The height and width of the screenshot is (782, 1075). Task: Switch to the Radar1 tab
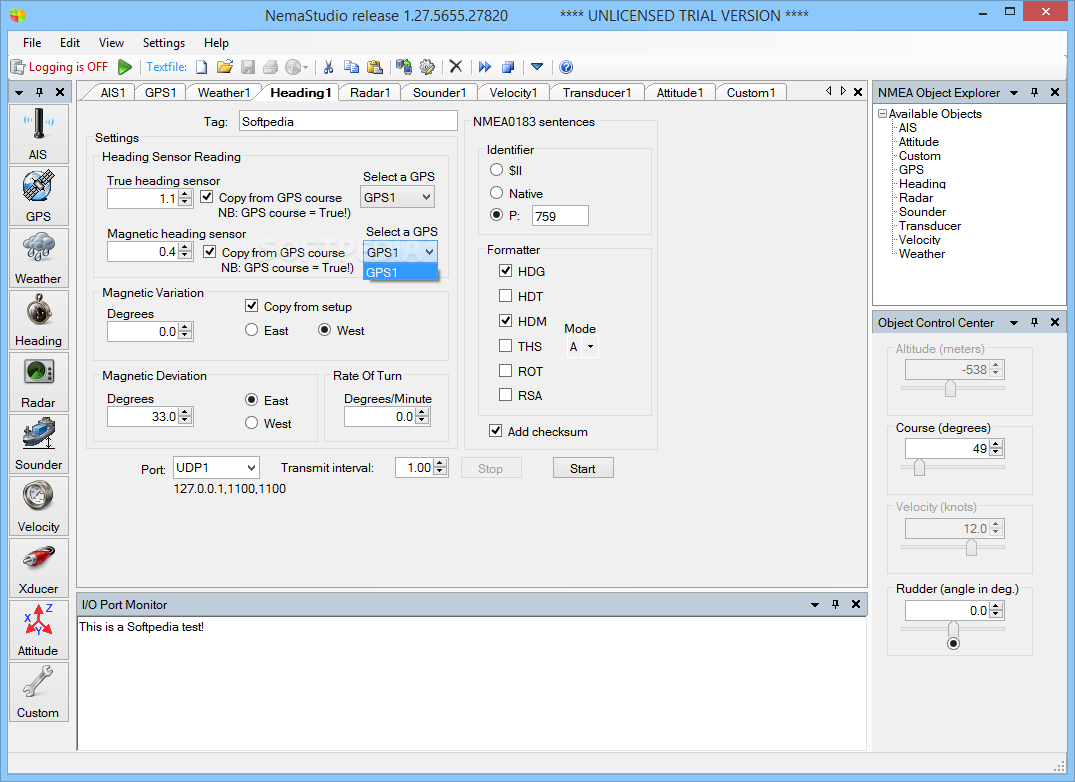coord(370,93)
